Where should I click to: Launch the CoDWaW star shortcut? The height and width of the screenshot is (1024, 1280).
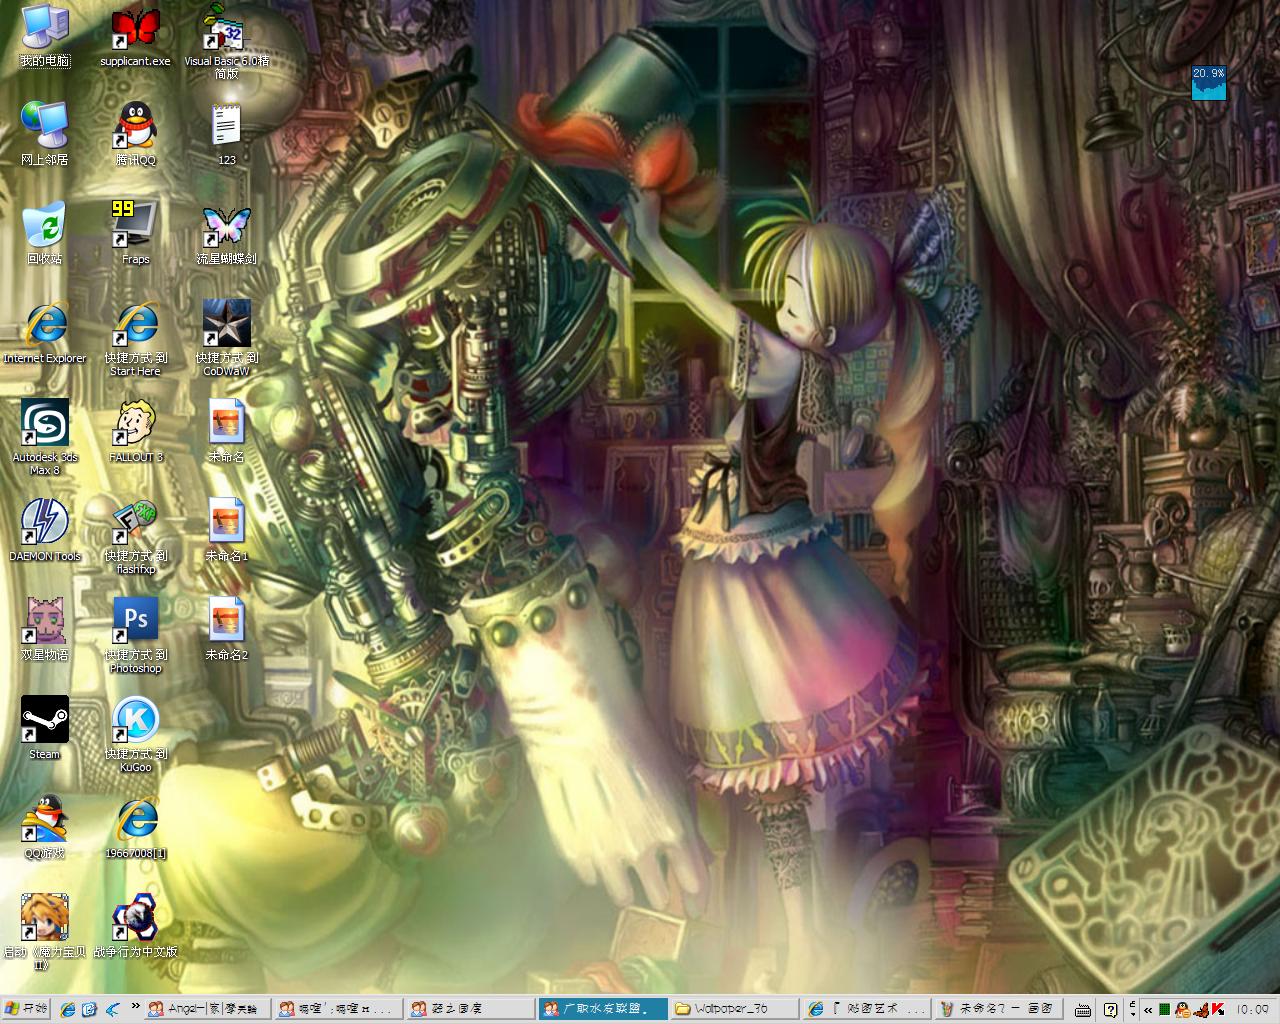coord(227,338)
